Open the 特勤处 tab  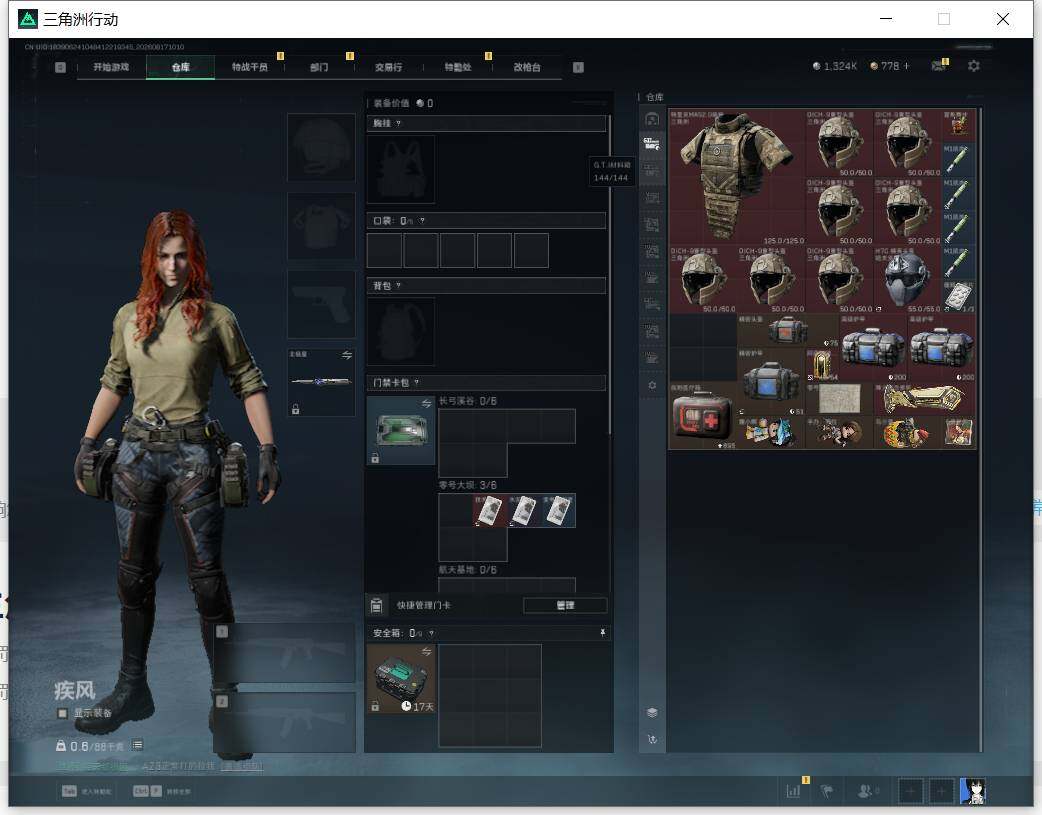coord(458,67)
